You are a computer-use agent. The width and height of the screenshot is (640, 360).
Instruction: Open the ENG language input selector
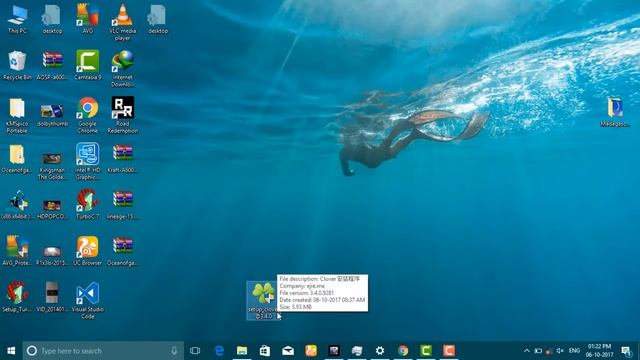[574, 351]
